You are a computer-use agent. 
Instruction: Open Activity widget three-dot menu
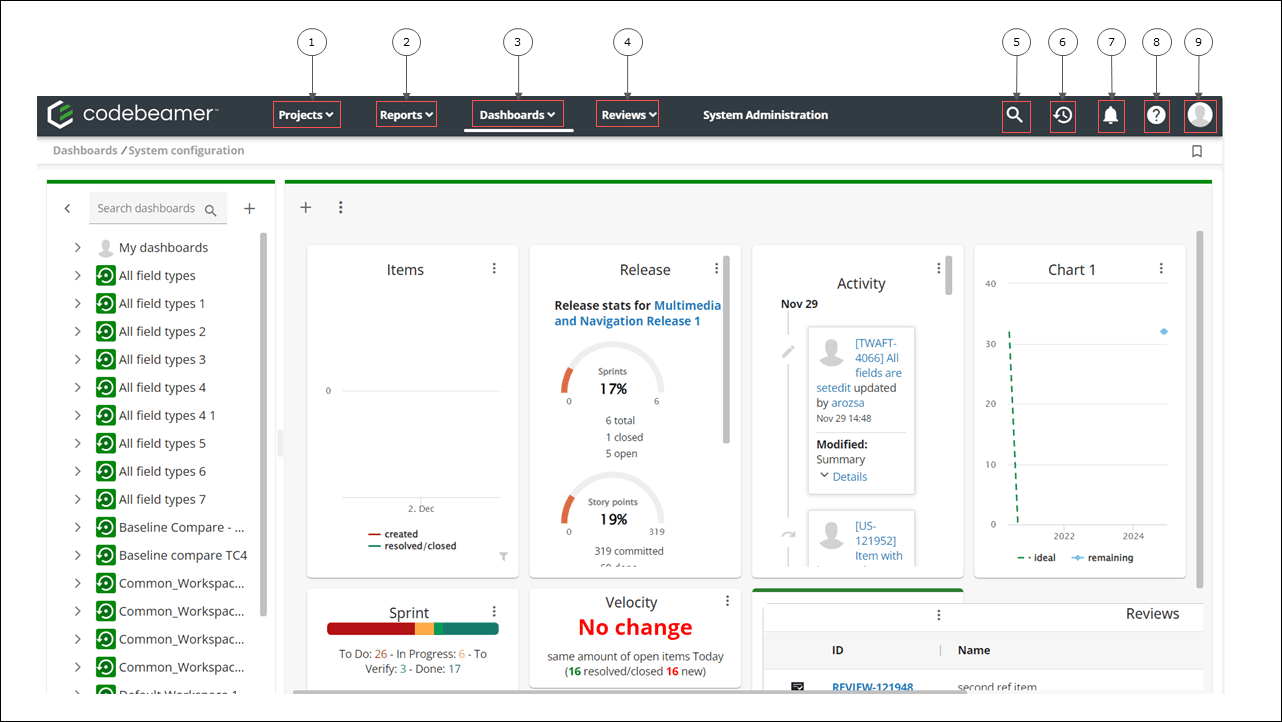click(x=938, y=268)
